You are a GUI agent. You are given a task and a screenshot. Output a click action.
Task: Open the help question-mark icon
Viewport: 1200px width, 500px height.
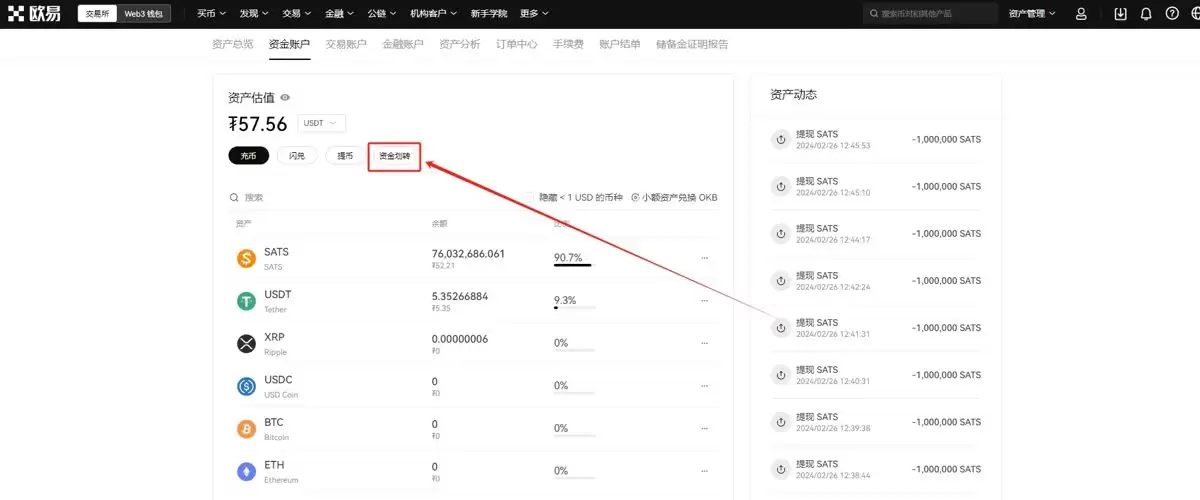pos(1172,14)
